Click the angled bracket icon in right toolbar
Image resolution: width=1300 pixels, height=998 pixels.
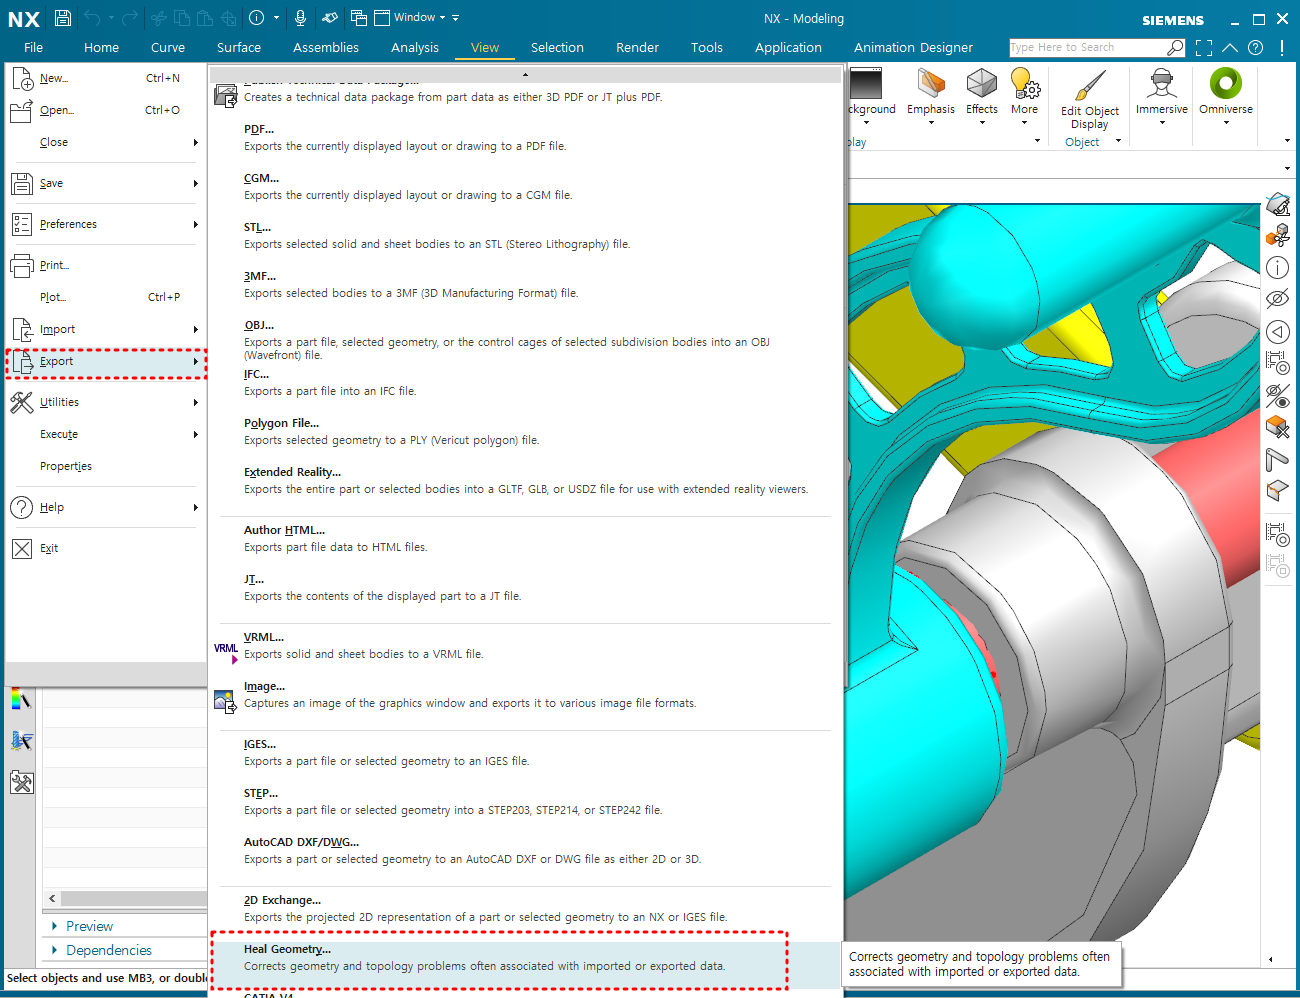pyautogui.click(x=1278, y=459)
